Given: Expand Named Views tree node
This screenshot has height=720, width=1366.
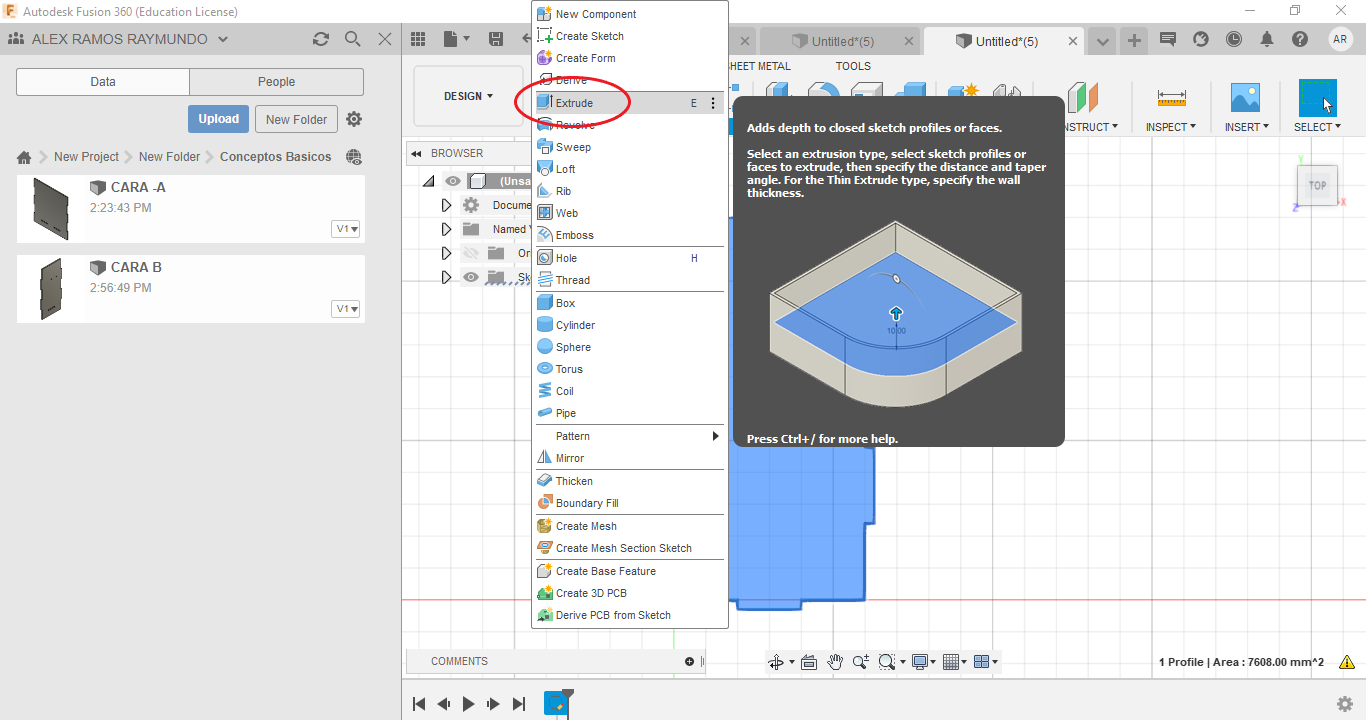Looking at the screenshot, I should click(447, 229).
